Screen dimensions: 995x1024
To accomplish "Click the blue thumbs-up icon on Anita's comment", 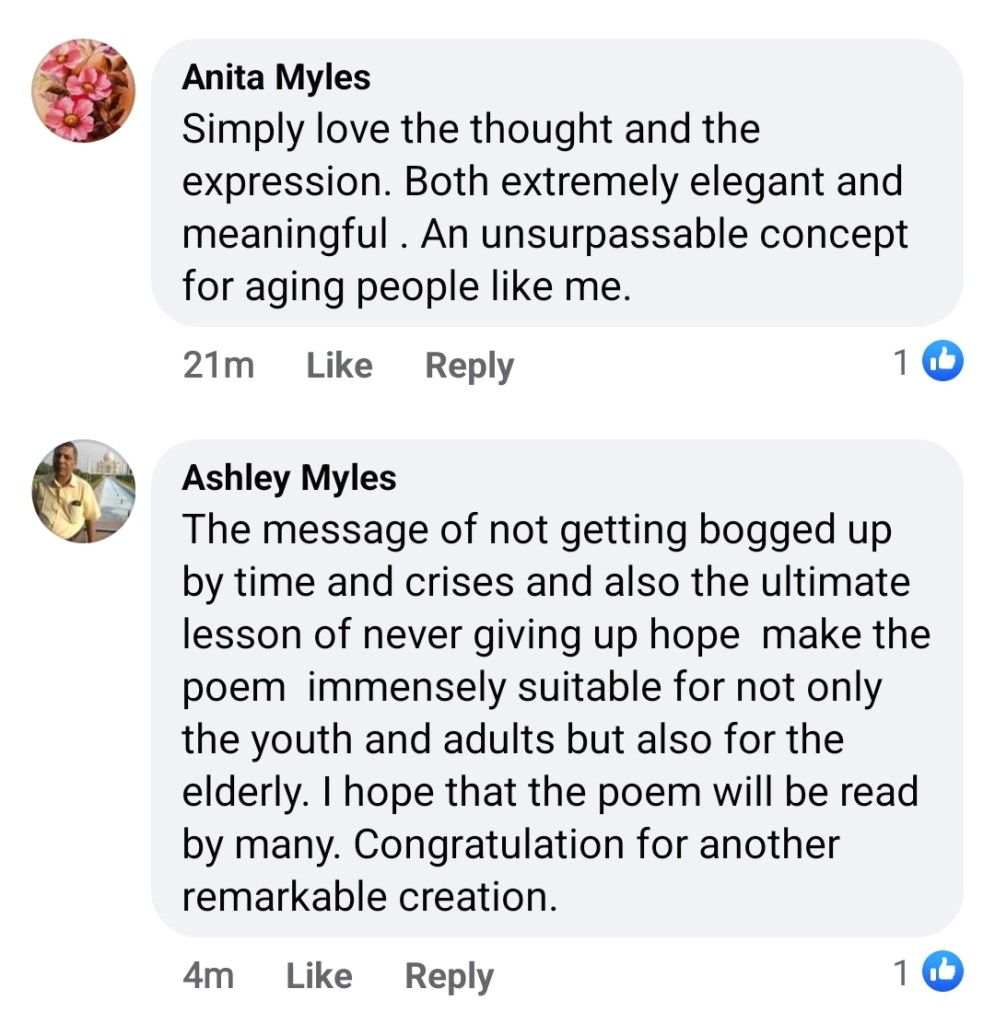I will (942, 362).
